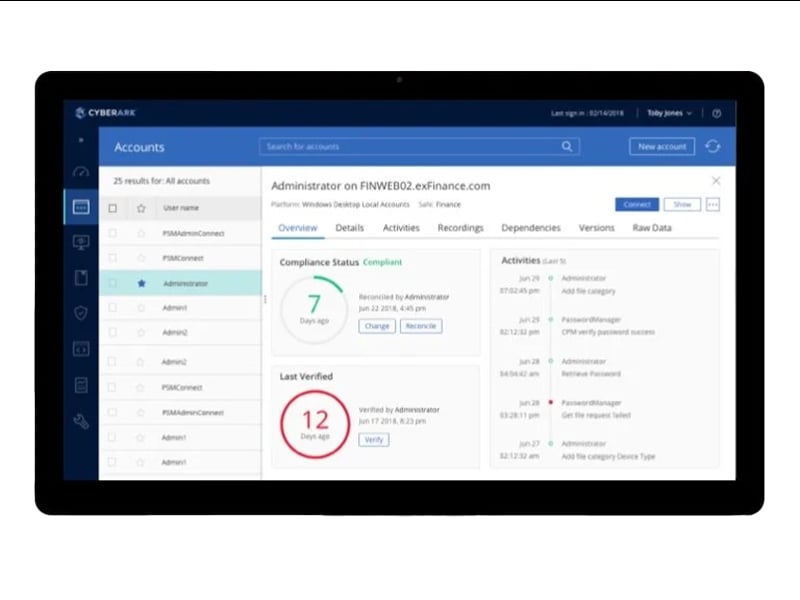This screenshot has width=800, height=600.
Task: Click the code brackets icon in the sidebar
Action: pyautogui.click(x=81, y=349)
